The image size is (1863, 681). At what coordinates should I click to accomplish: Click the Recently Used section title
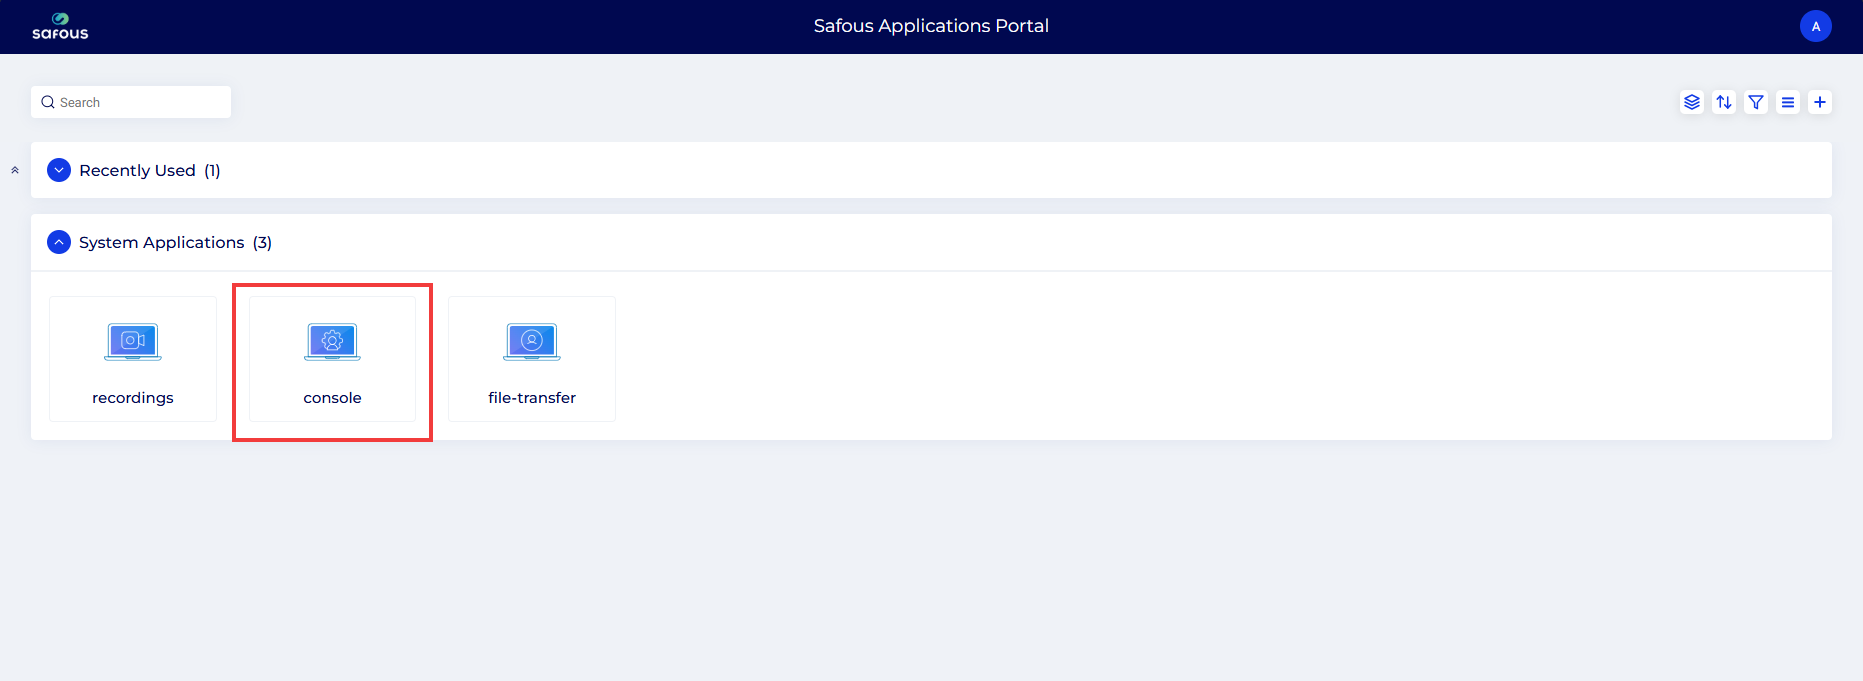(138, 171)
